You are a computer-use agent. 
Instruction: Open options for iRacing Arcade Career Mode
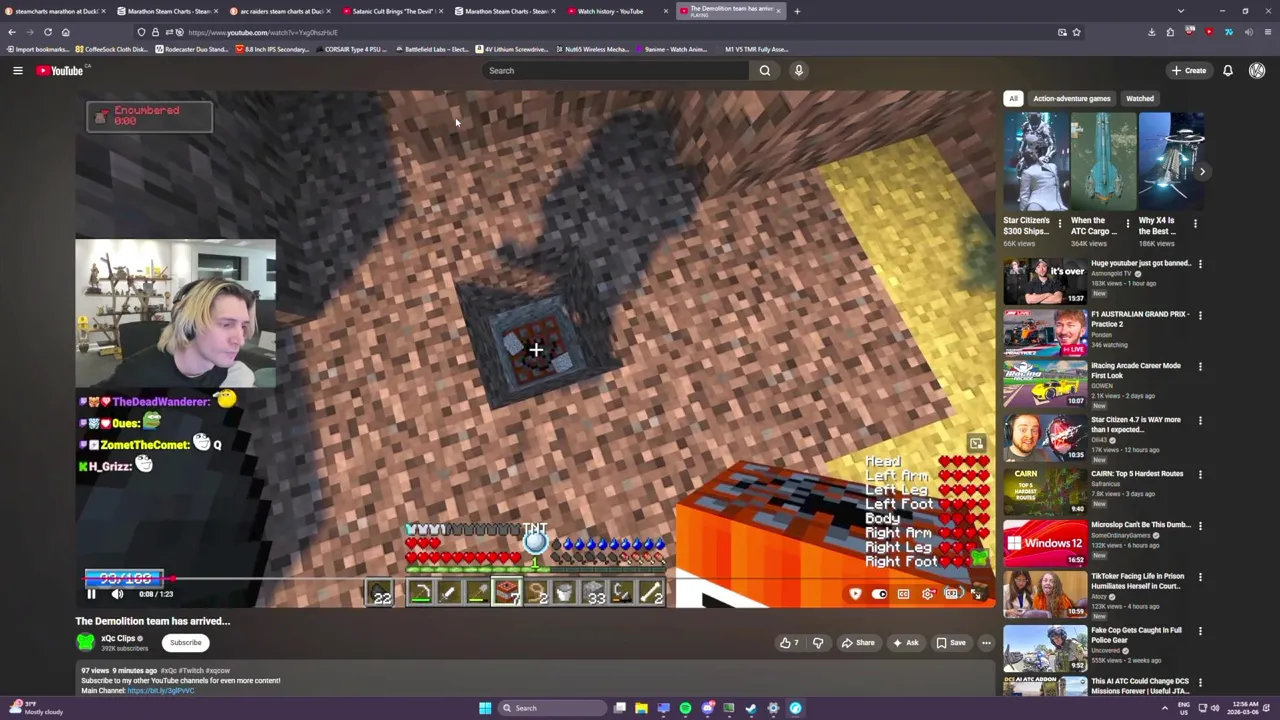tap(1200, 366)
